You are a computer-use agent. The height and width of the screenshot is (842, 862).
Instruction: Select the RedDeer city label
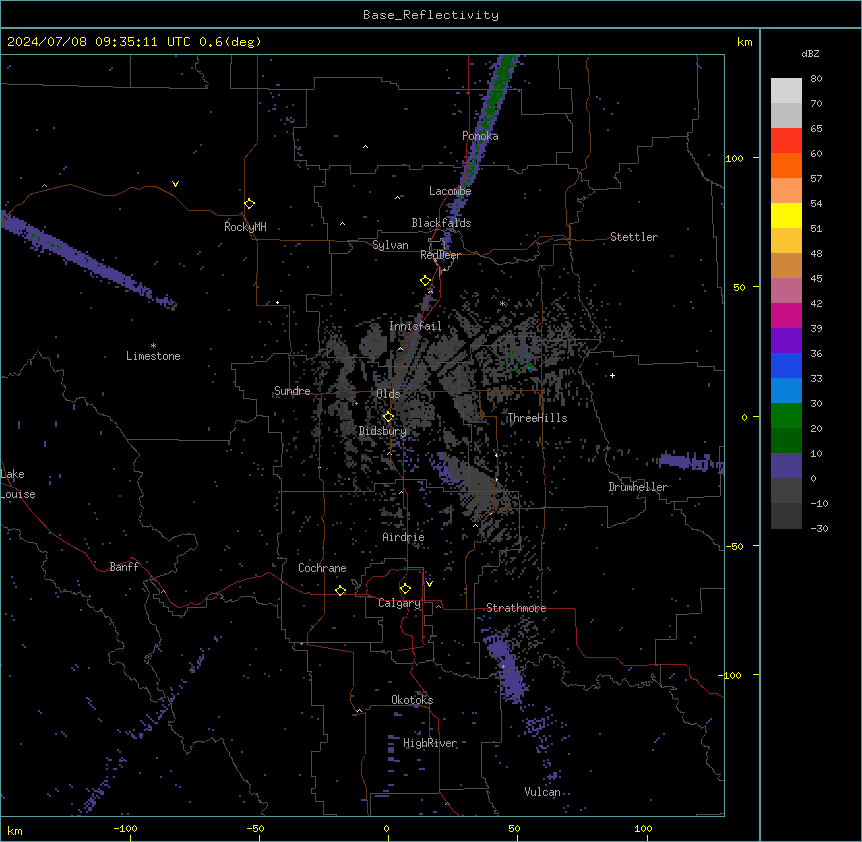440,255
